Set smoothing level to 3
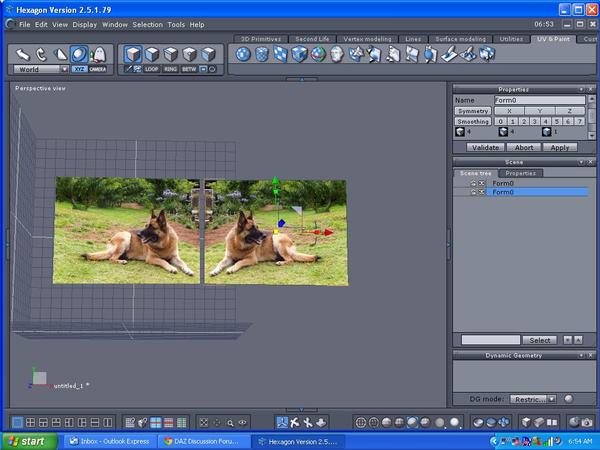Screen dimensions: 600x450 [535, 121]
